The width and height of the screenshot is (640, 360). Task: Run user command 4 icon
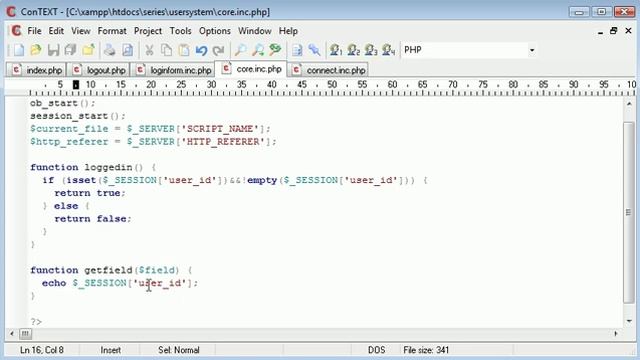pyautogui.click(x=388, y=50)
